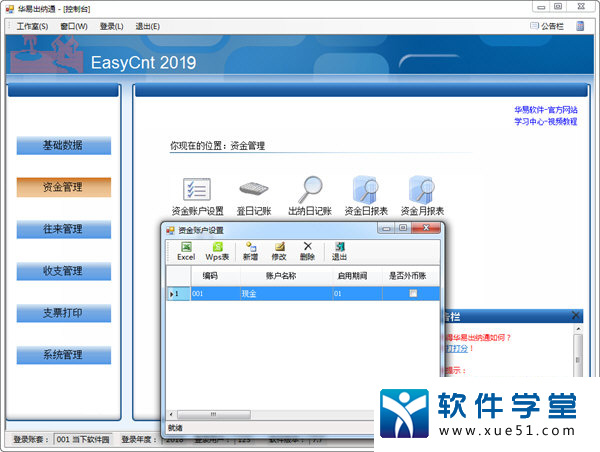Export to Excel in 资金账户设置 toolbar

[x=186, y=251]
